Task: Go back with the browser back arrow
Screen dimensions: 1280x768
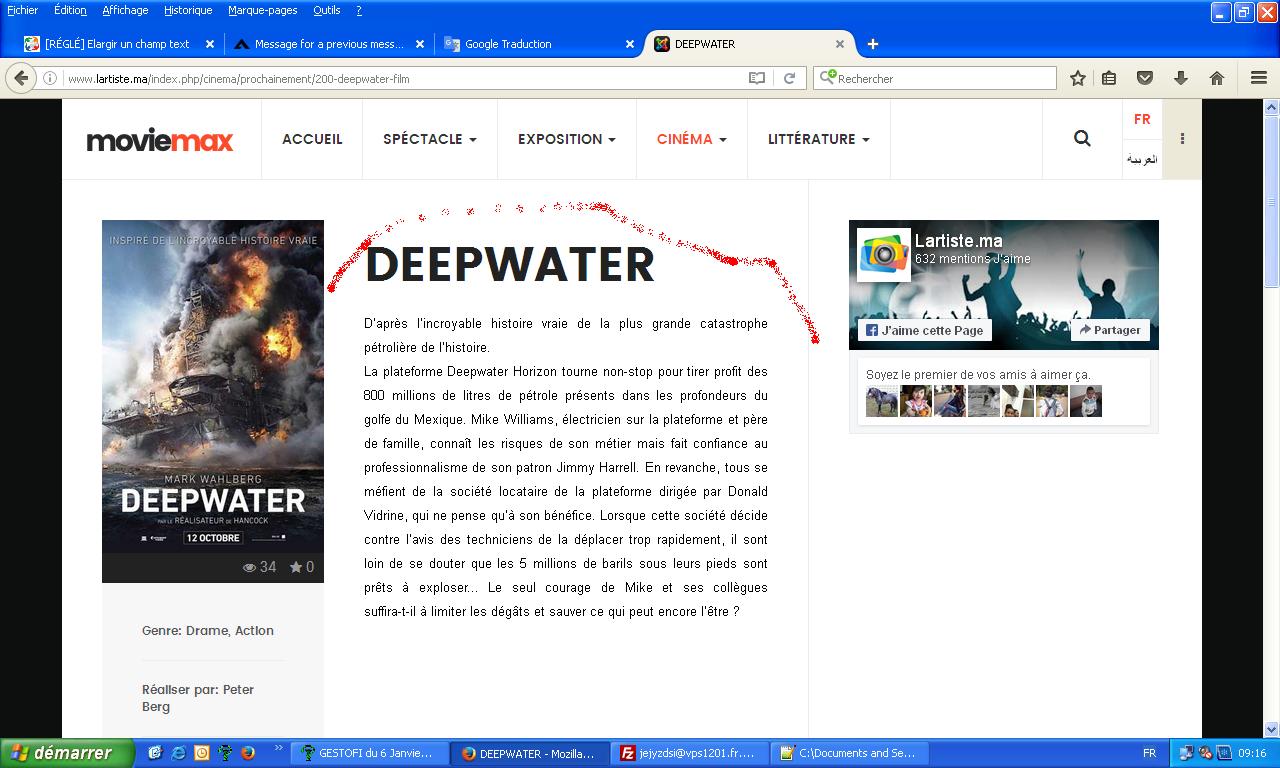Action: tap(21, 78)
